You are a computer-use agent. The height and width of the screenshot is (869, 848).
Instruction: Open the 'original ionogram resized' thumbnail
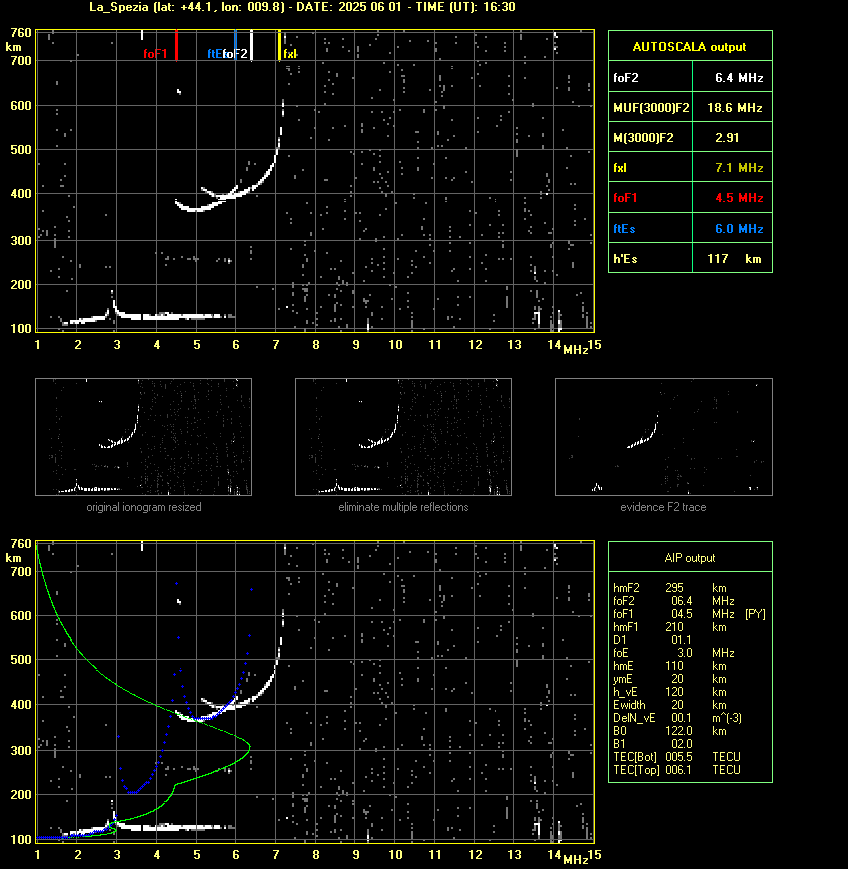(x=144, y=437)
